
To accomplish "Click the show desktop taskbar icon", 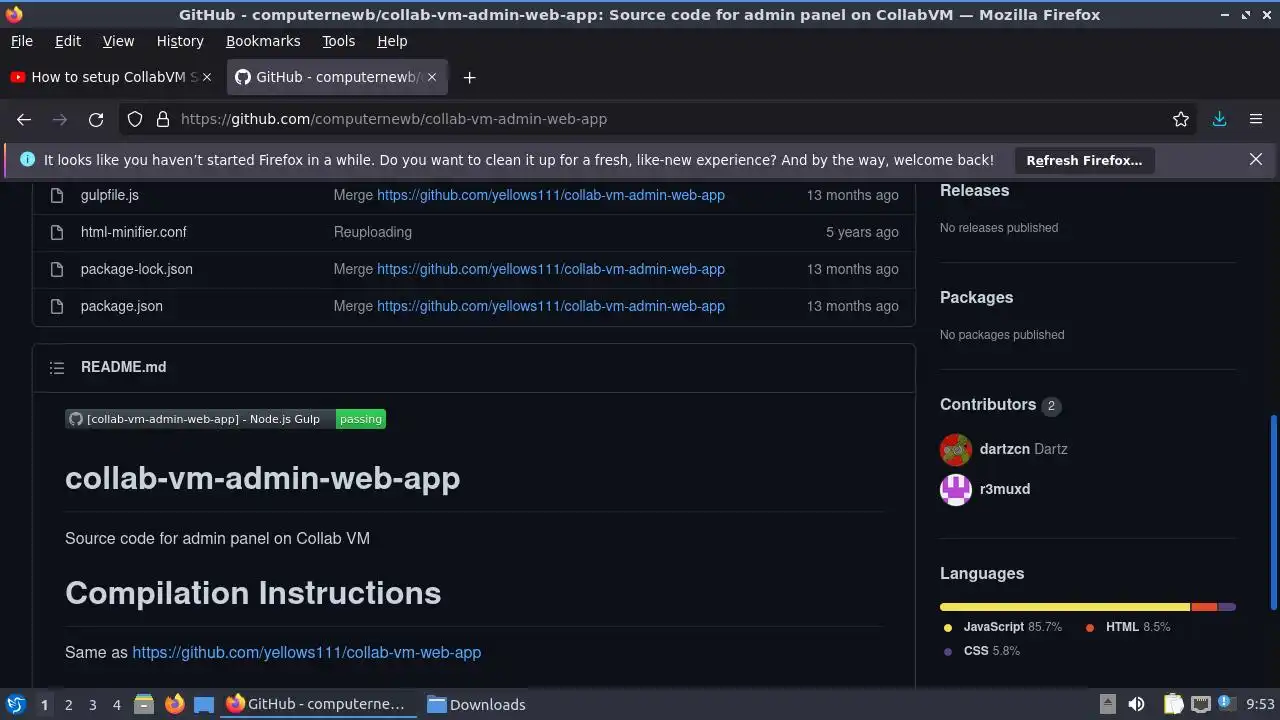I will click(204, 704).
